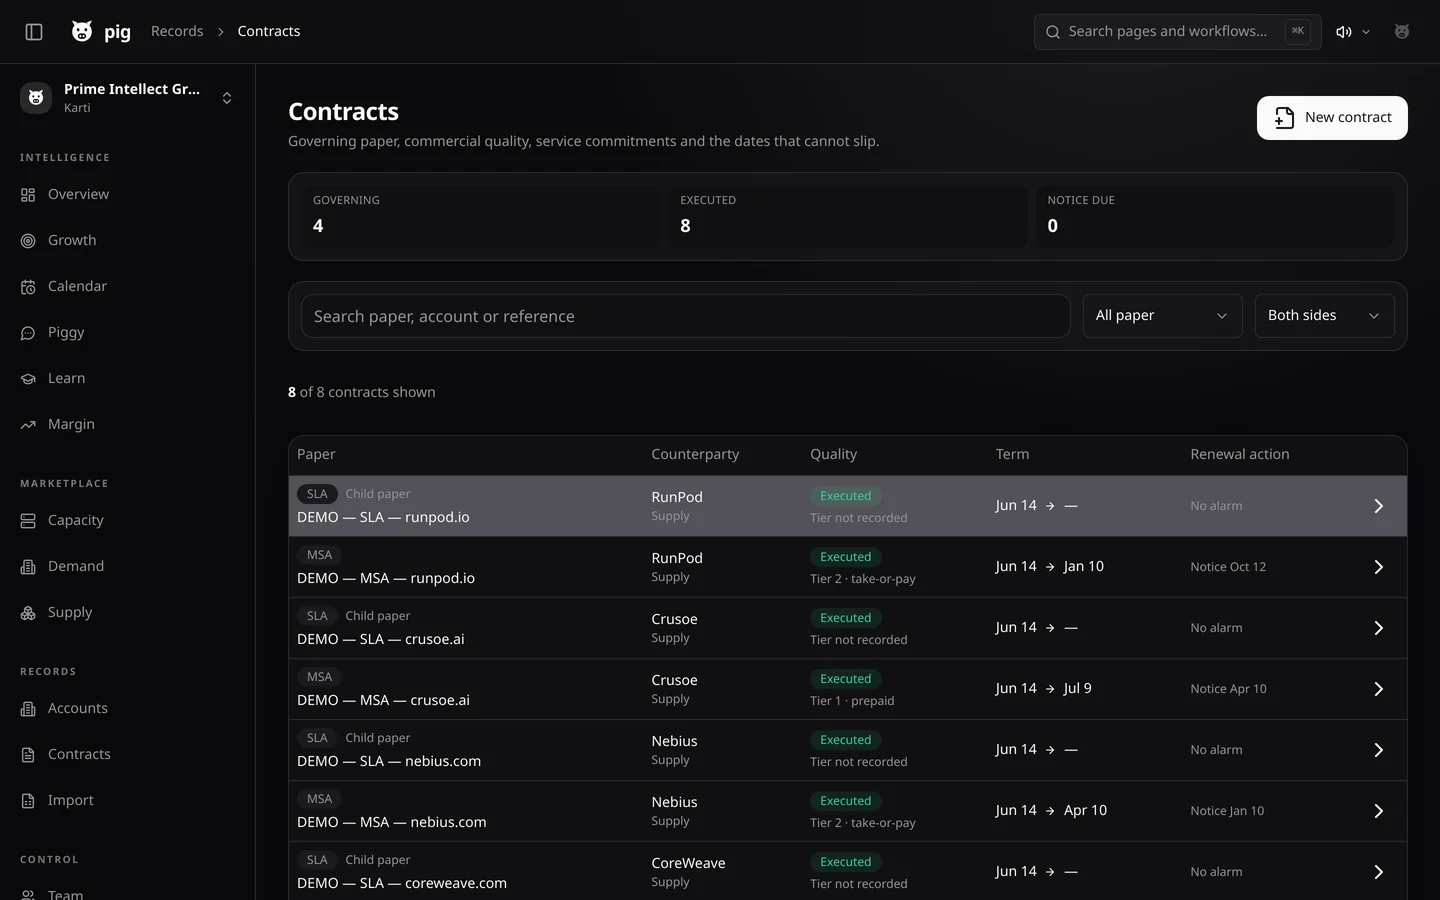Go to Overview page
1440x900 pixels.
127,195
